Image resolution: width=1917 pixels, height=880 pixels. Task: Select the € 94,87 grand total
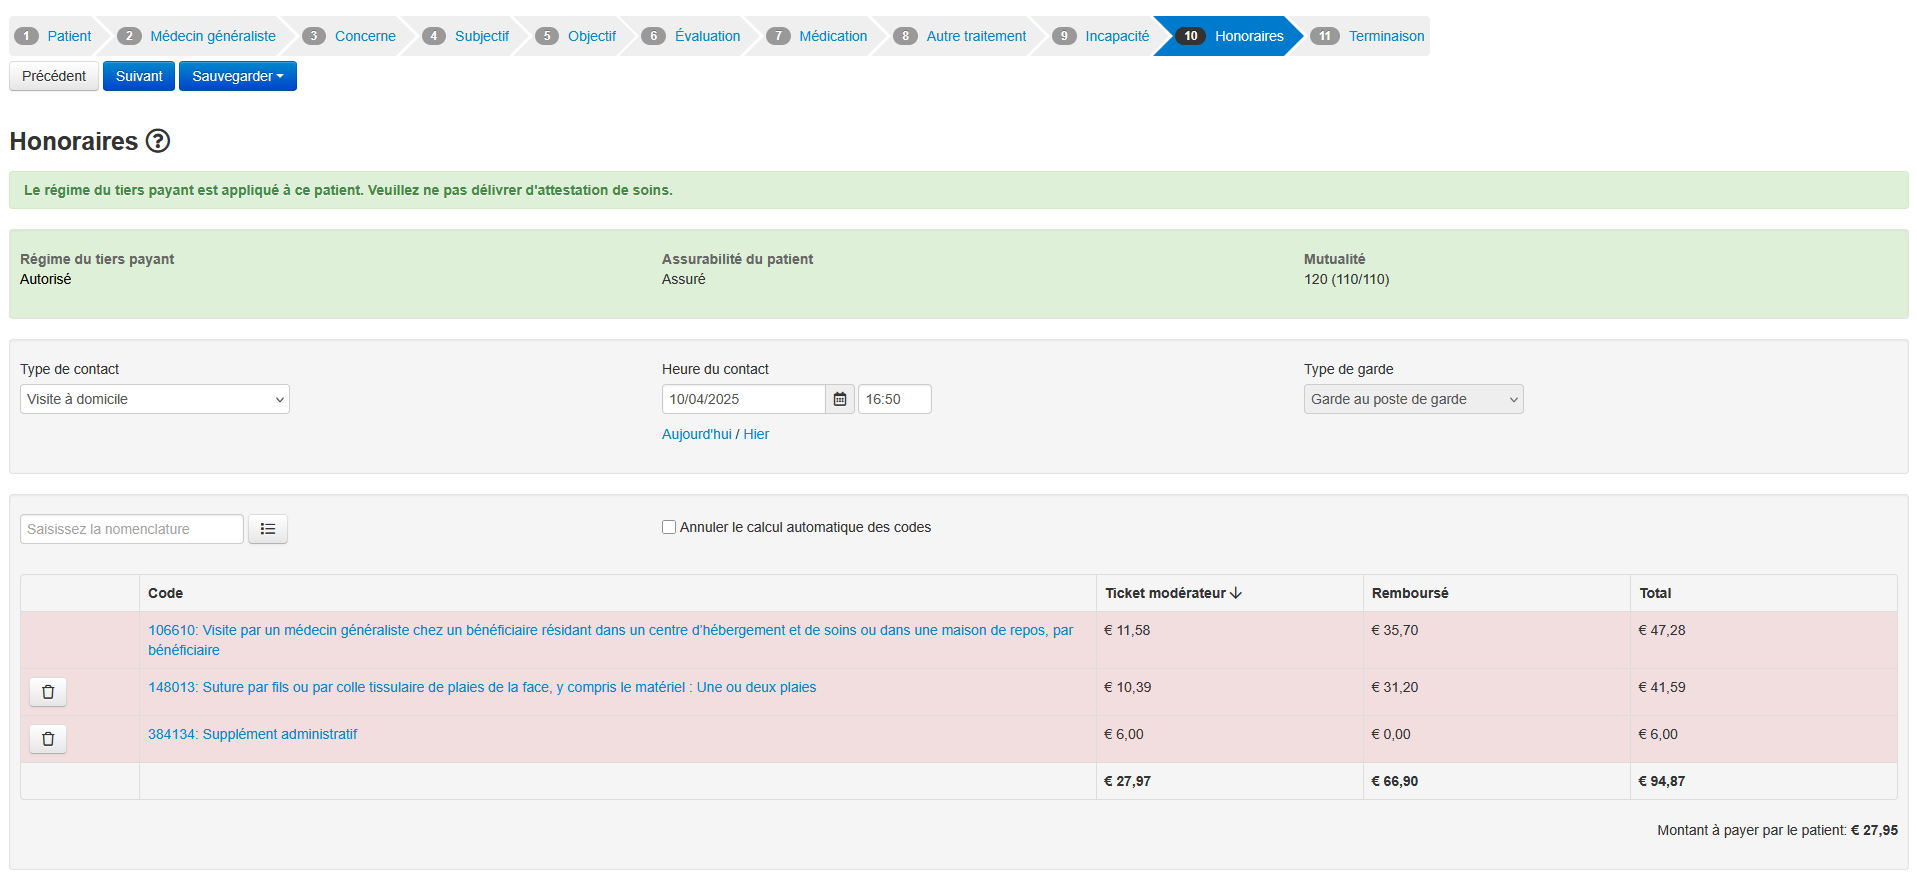click(x=1662, y=781)
